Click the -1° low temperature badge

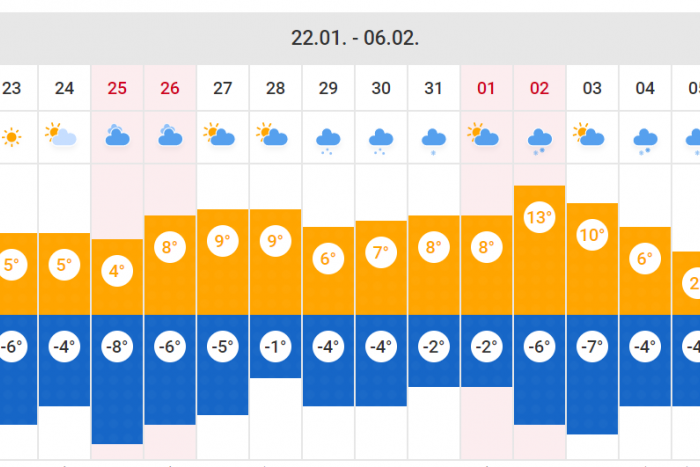275,348
